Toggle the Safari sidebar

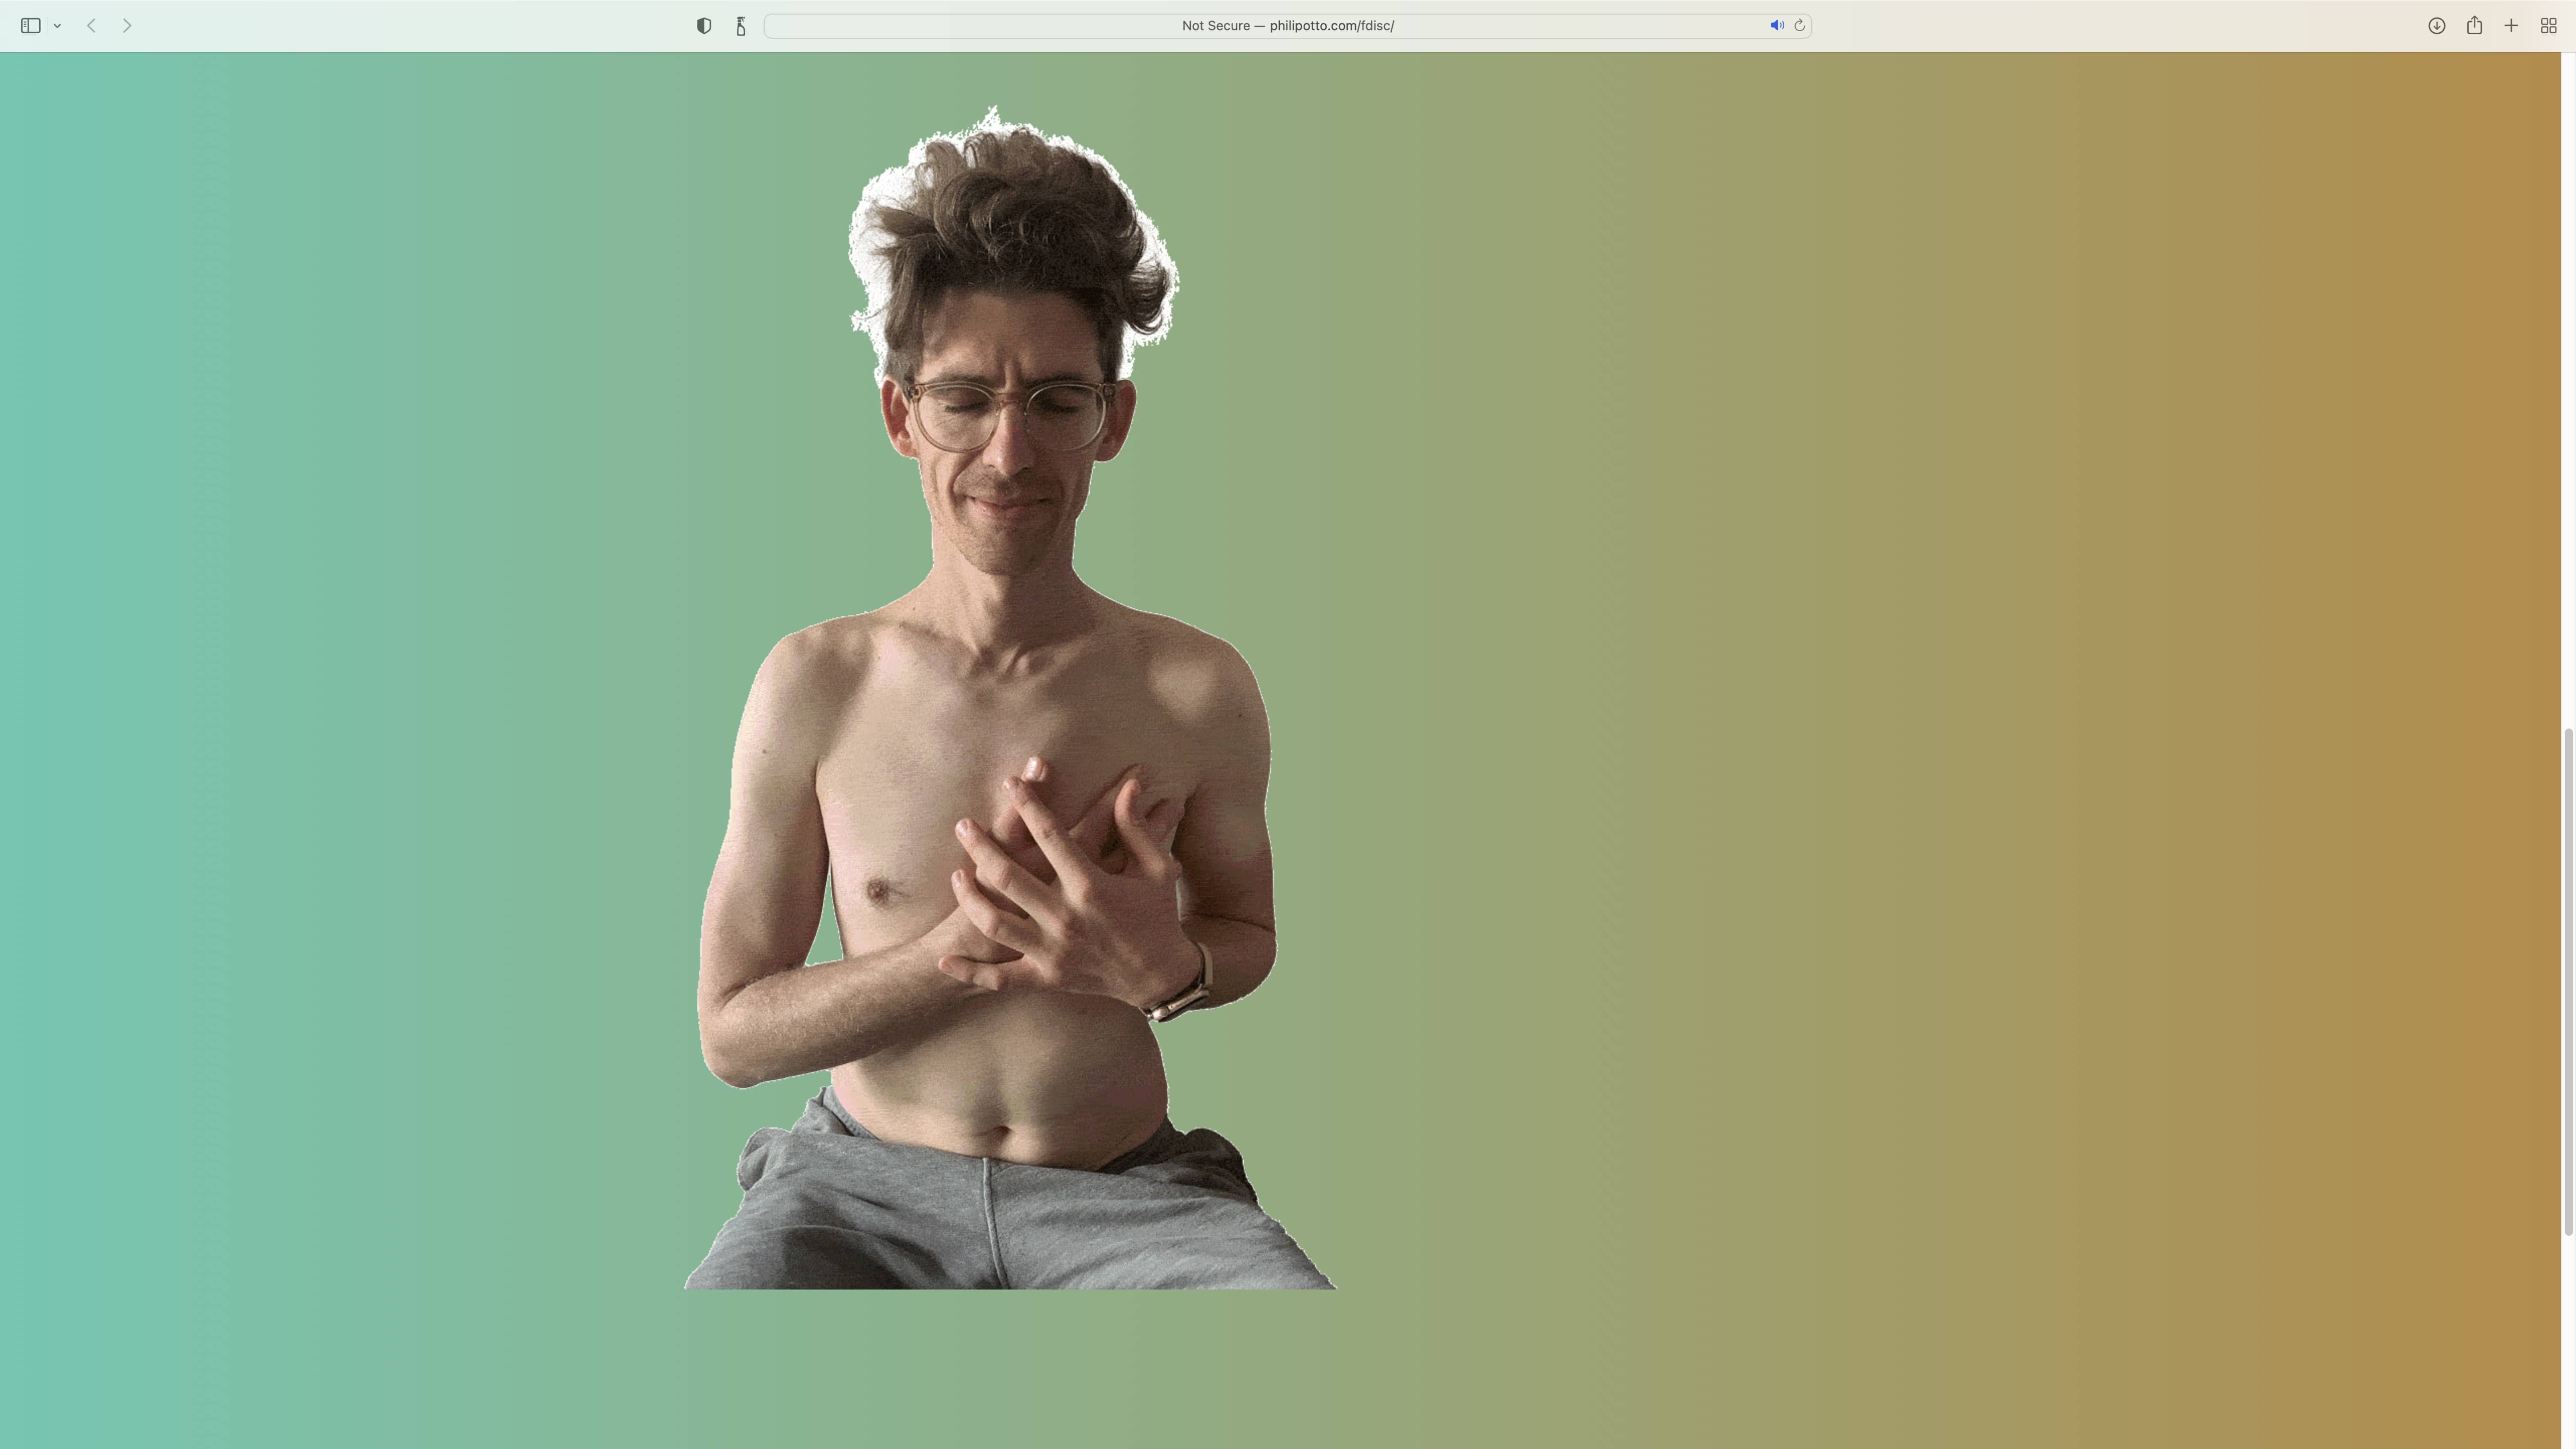[x=31, y=26]
